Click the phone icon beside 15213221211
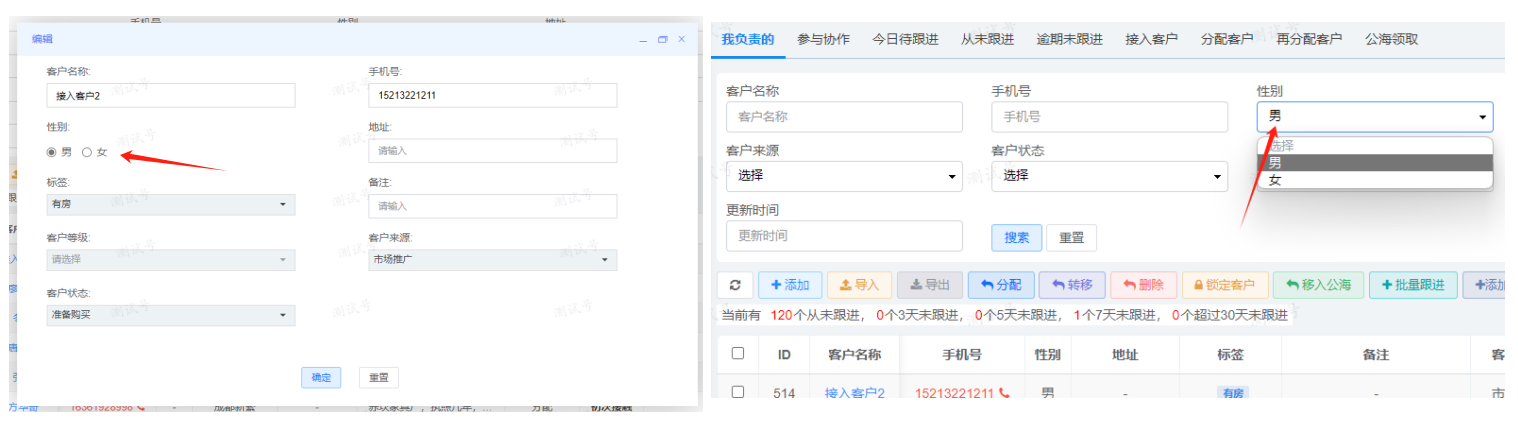The image size is (1518, 423). (1004, 394)
